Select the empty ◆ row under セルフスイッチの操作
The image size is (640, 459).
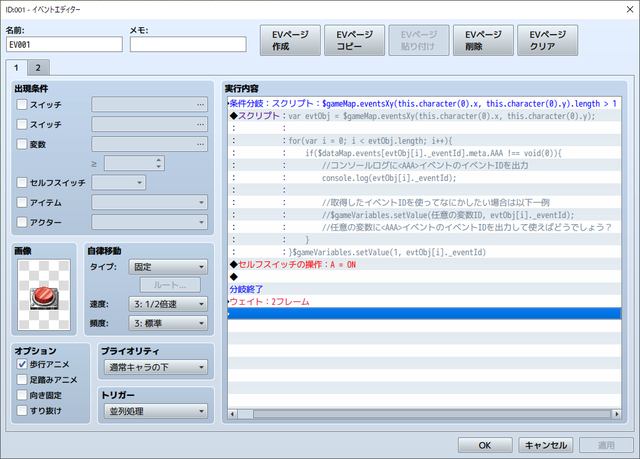424,277
